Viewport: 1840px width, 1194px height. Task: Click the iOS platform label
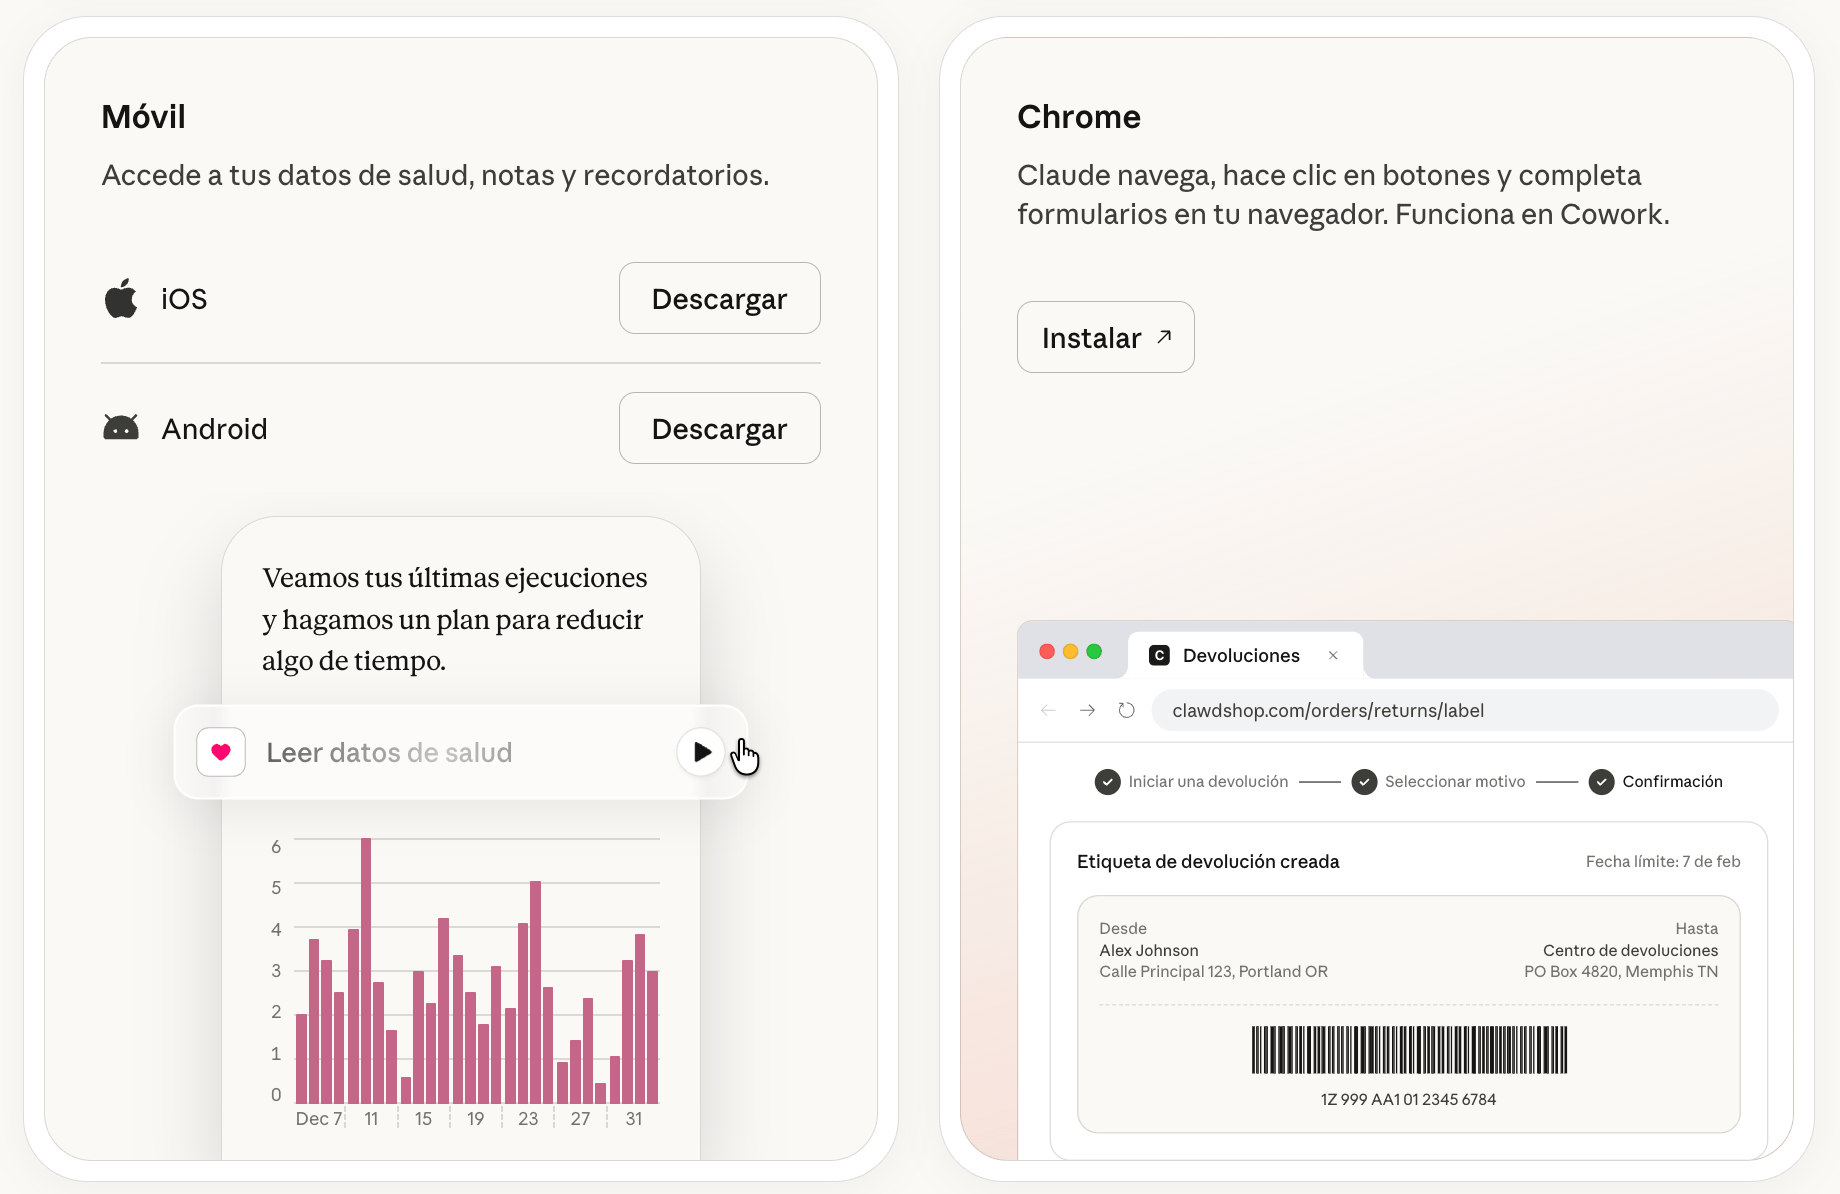point(184,299)
